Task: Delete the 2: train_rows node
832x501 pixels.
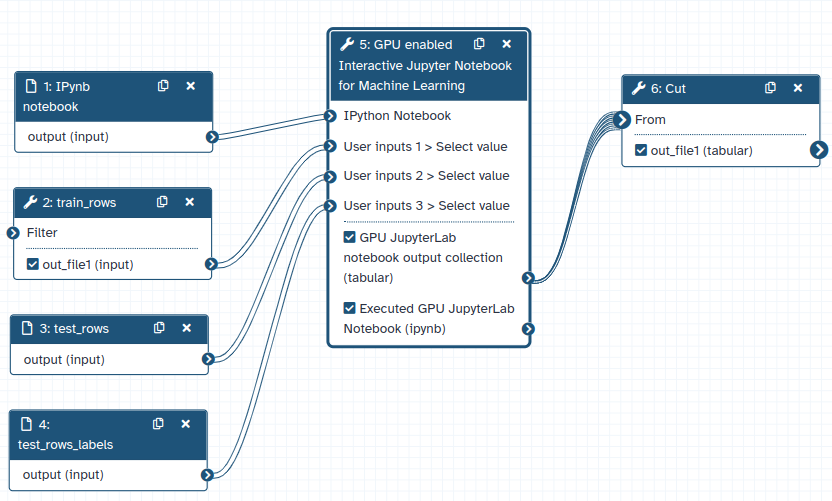Action: coord(189,202)
